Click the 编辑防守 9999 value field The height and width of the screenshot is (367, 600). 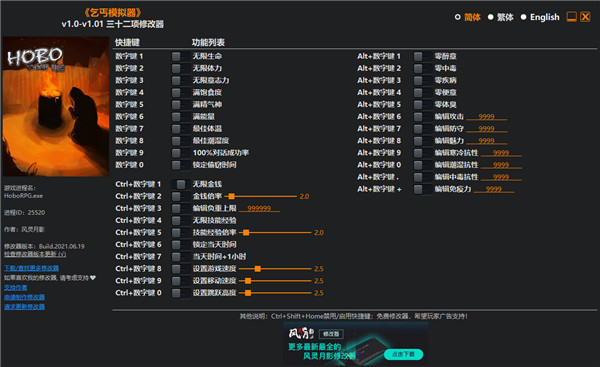486,129
